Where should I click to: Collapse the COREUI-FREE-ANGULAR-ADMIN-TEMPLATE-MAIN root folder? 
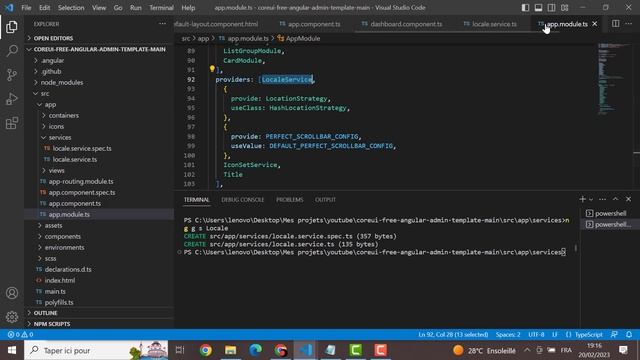tap(99, 49)
